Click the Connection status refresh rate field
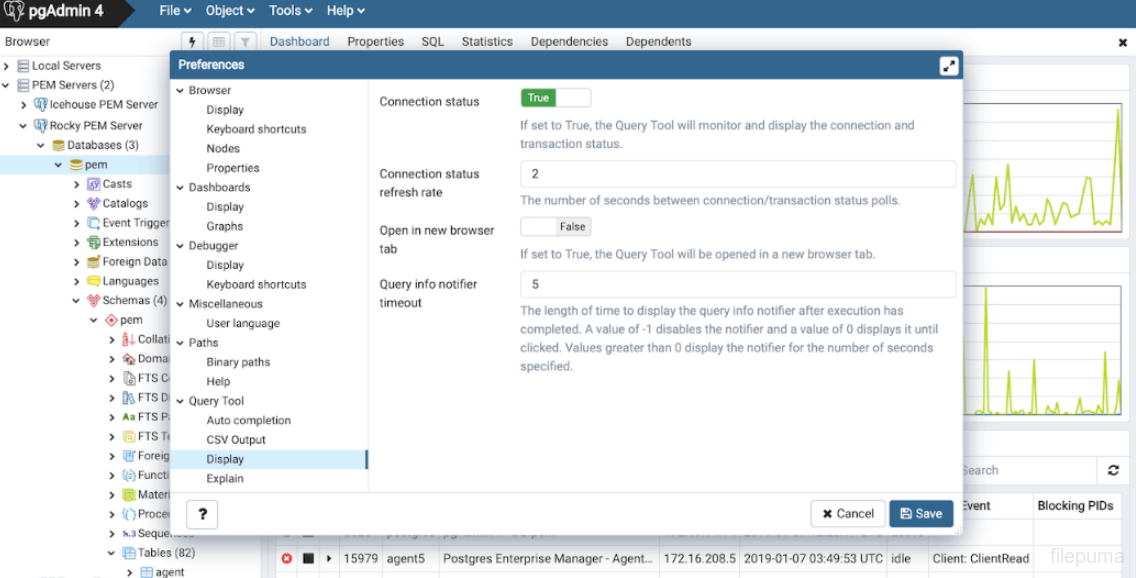1136x578 pixels. coord(738,174)
